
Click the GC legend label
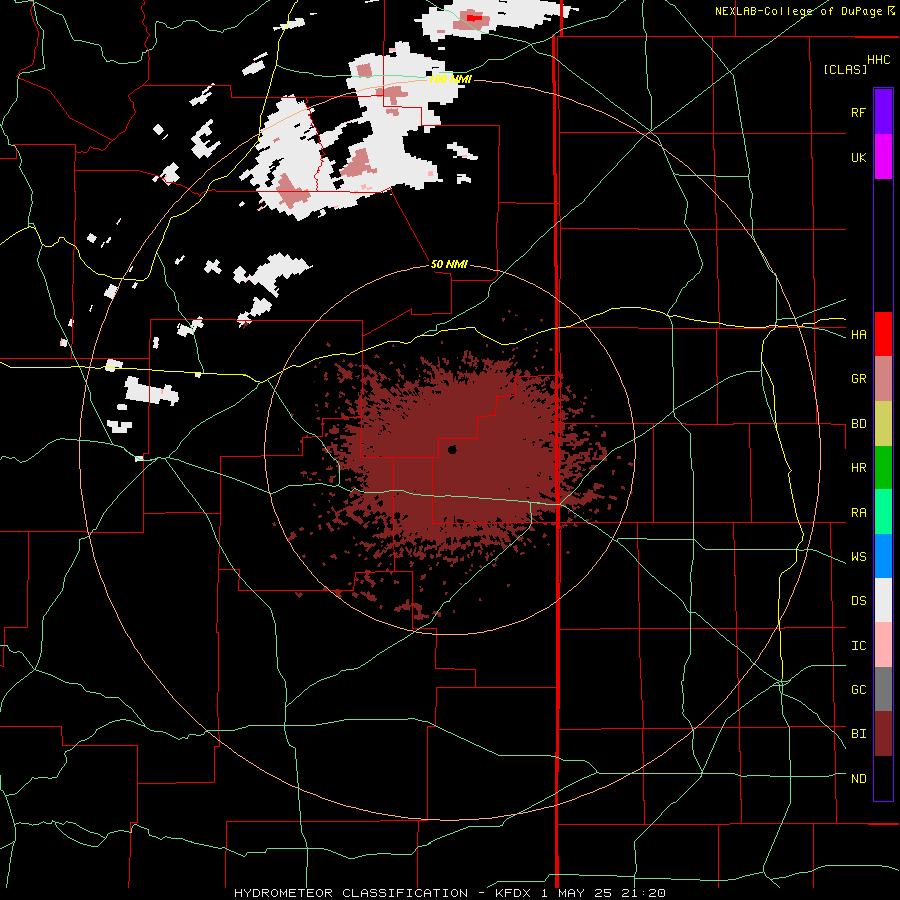pyautogui.click(x=858, y=690)
